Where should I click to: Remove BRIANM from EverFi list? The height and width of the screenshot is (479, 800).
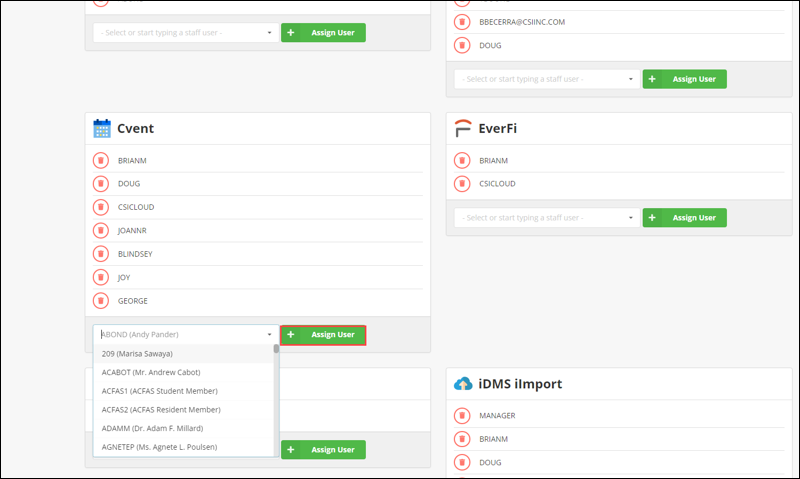462,160
